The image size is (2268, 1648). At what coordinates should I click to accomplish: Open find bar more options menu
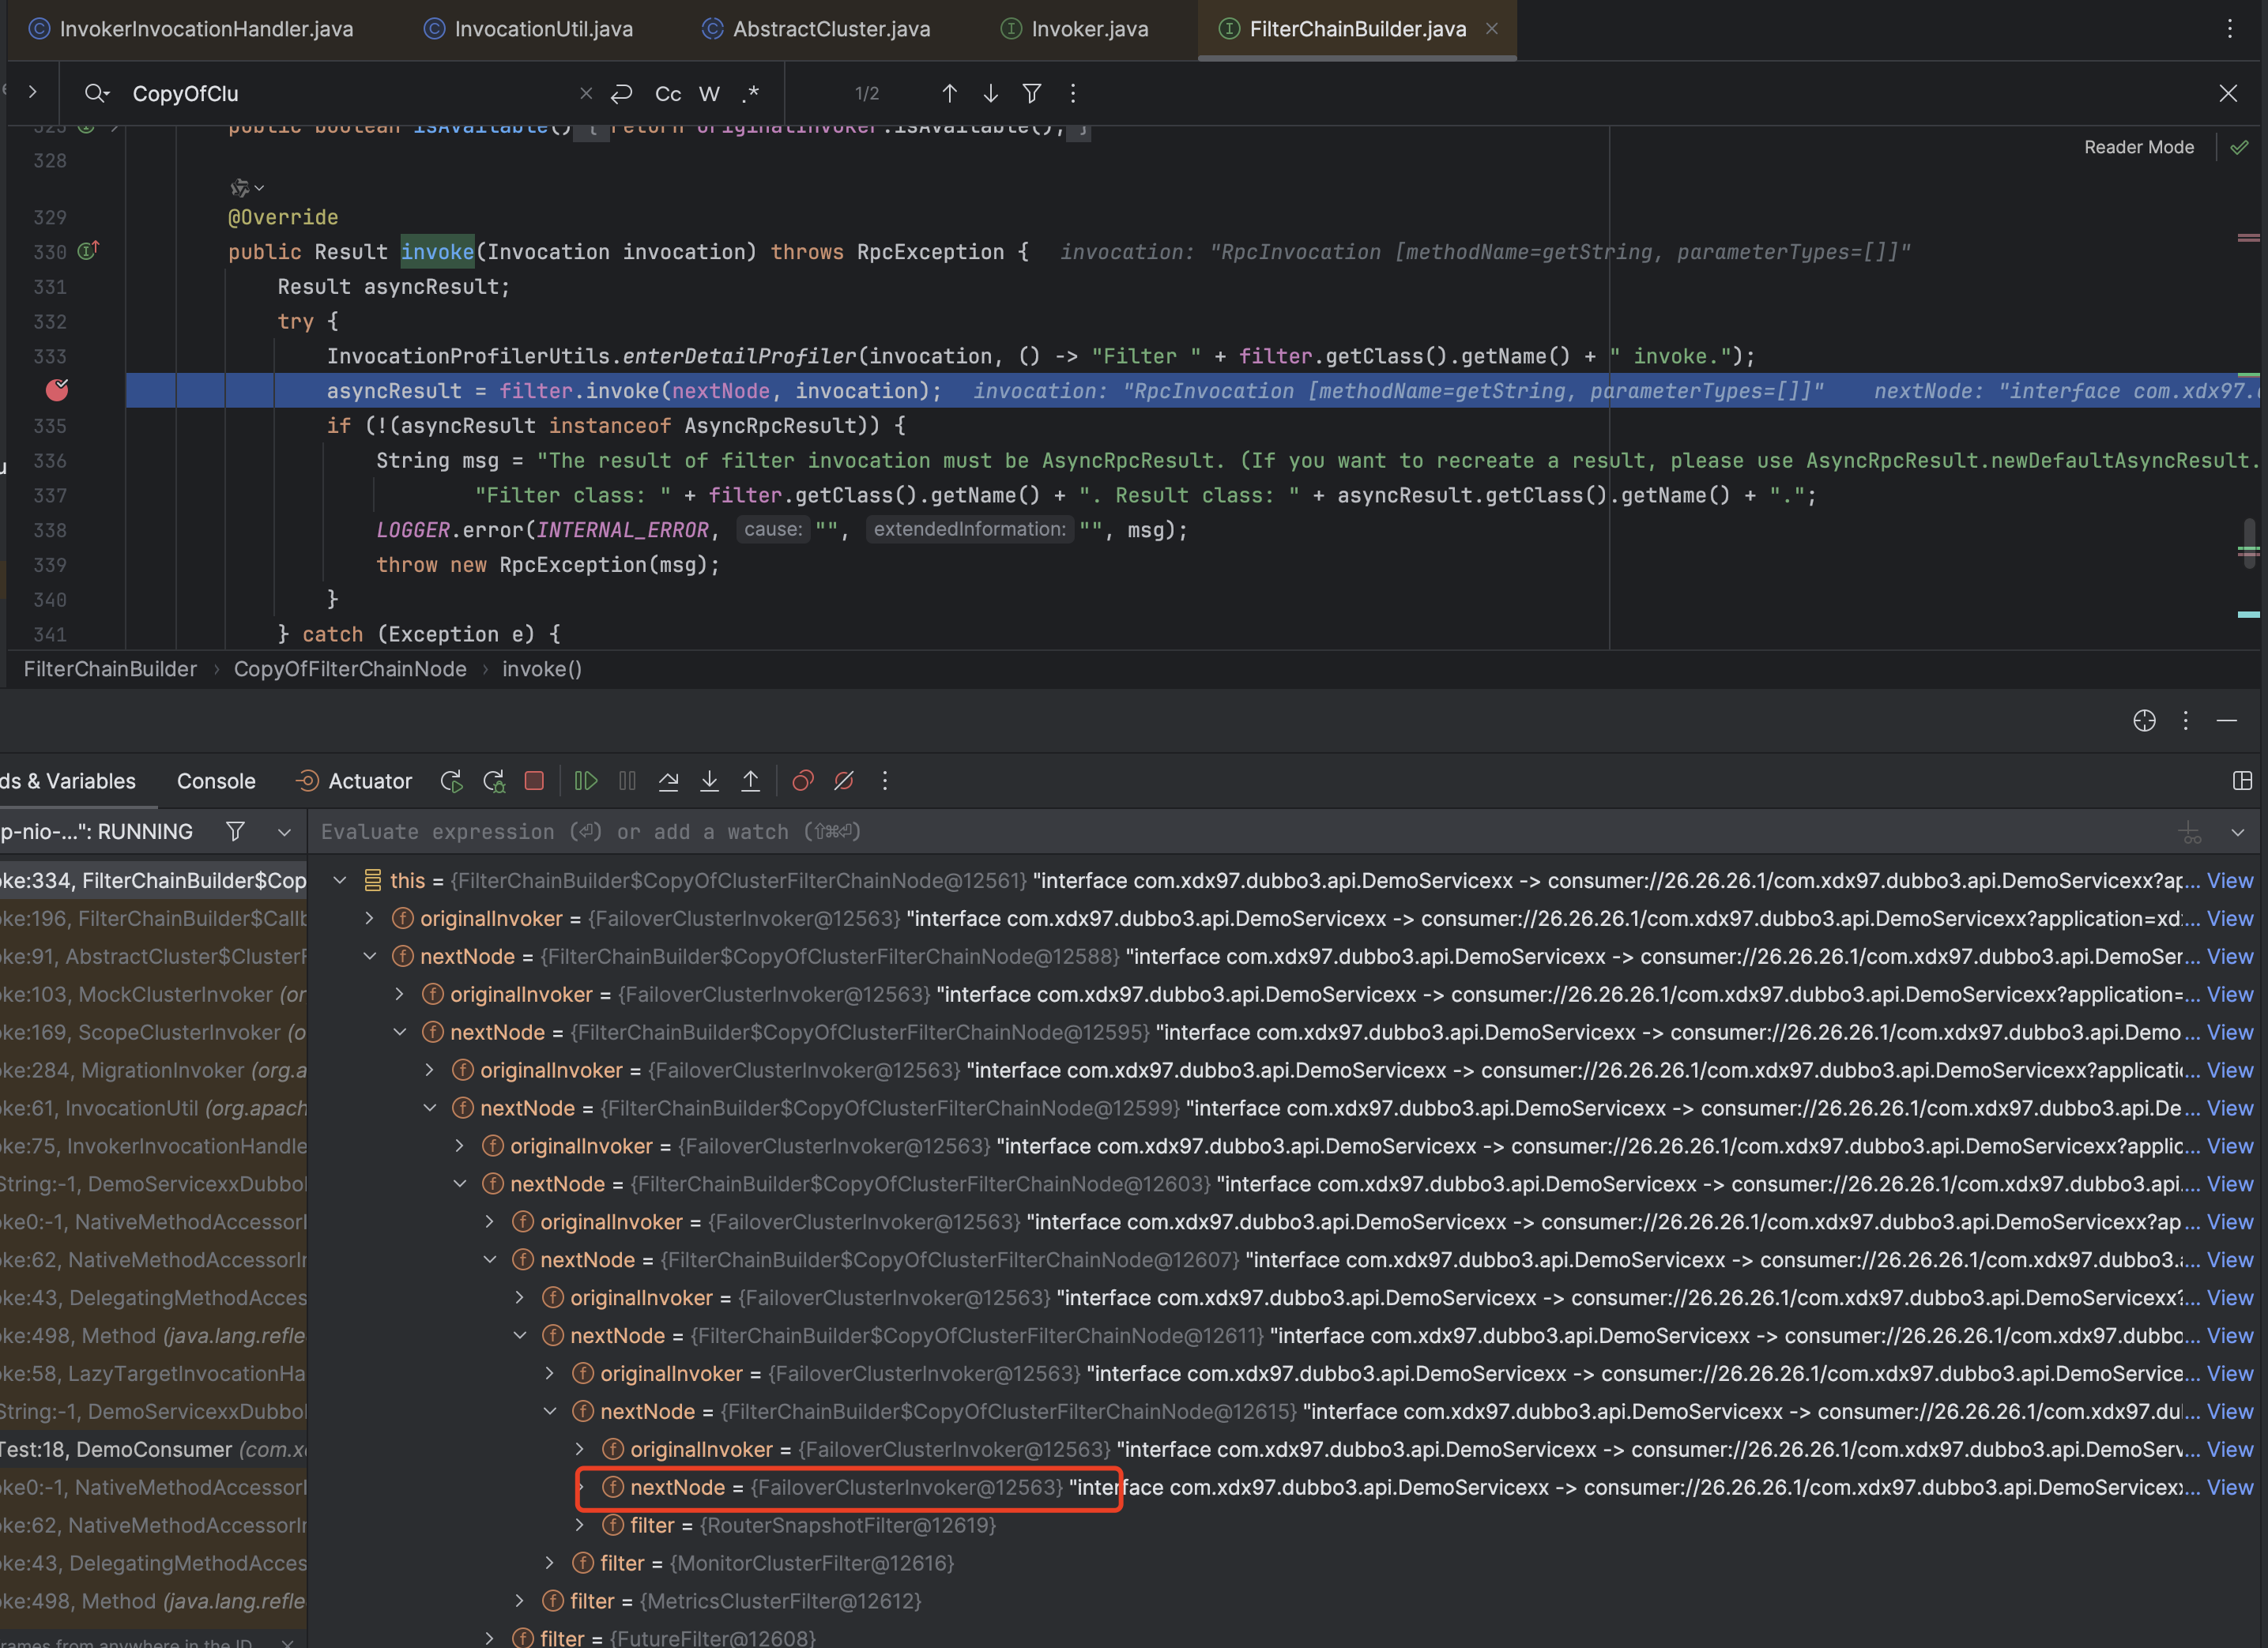coord(1073,93)
